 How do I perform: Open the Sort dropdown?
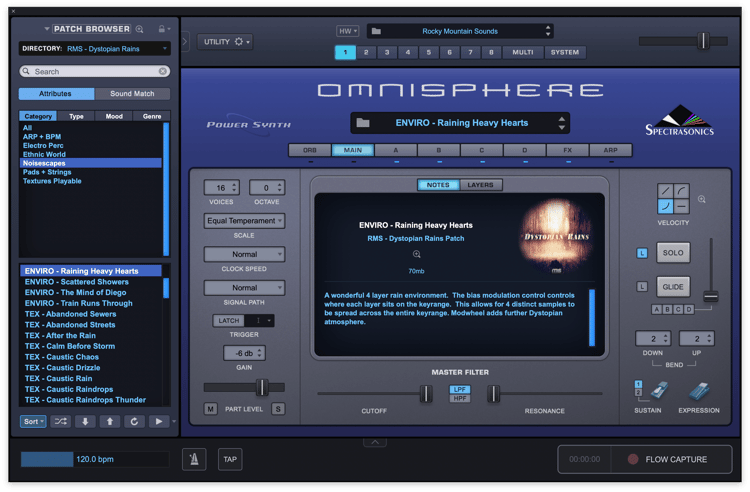point(33,421)
